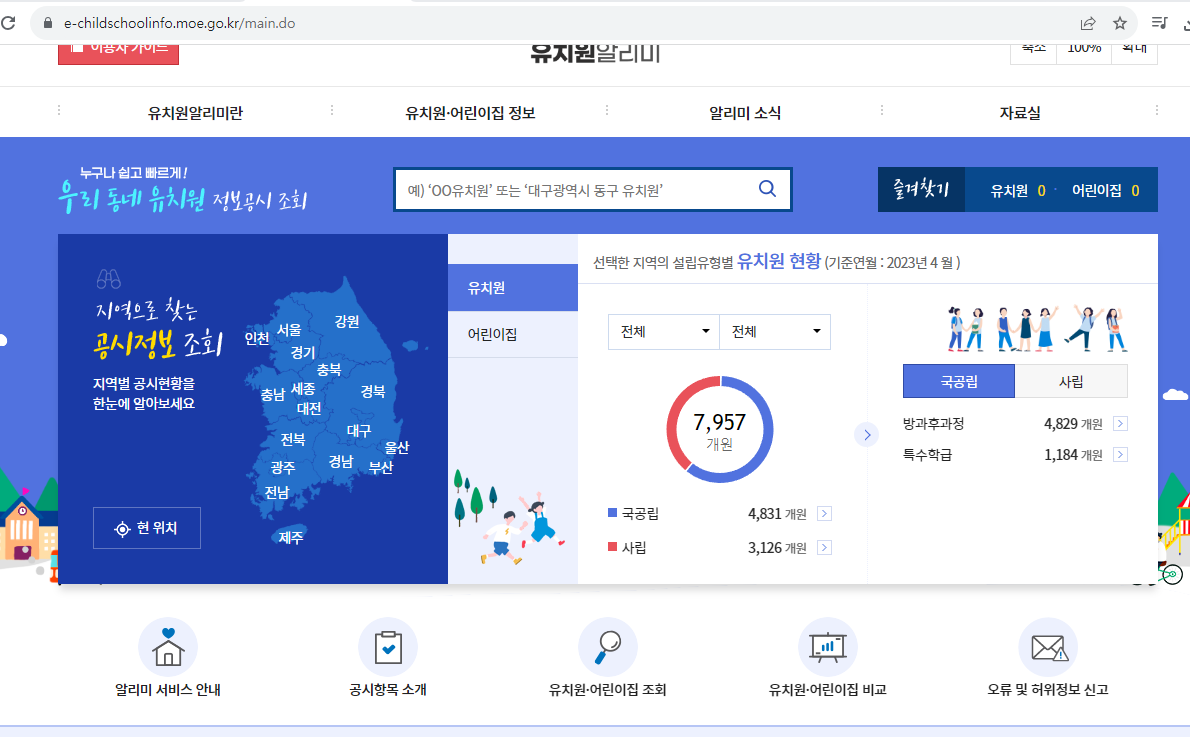Open the 이용자 가이드

[x=118, y=48]
